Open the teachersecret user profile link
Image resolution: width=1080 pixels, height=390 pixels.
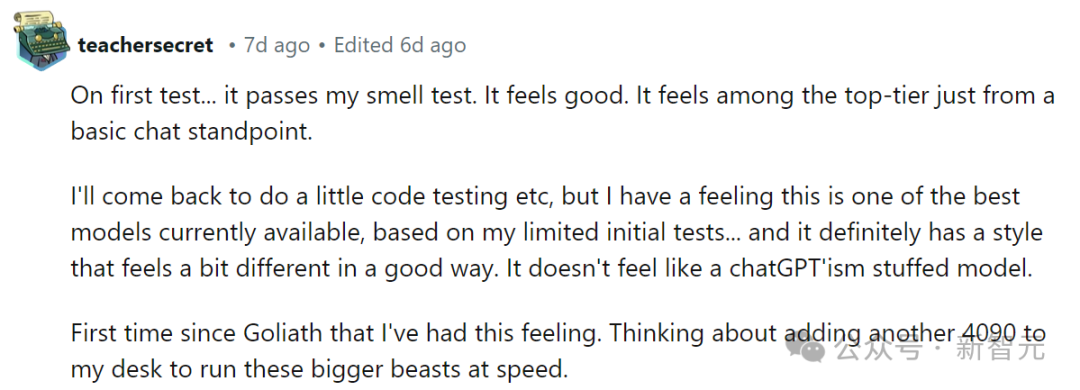click(x=146, y=46)
